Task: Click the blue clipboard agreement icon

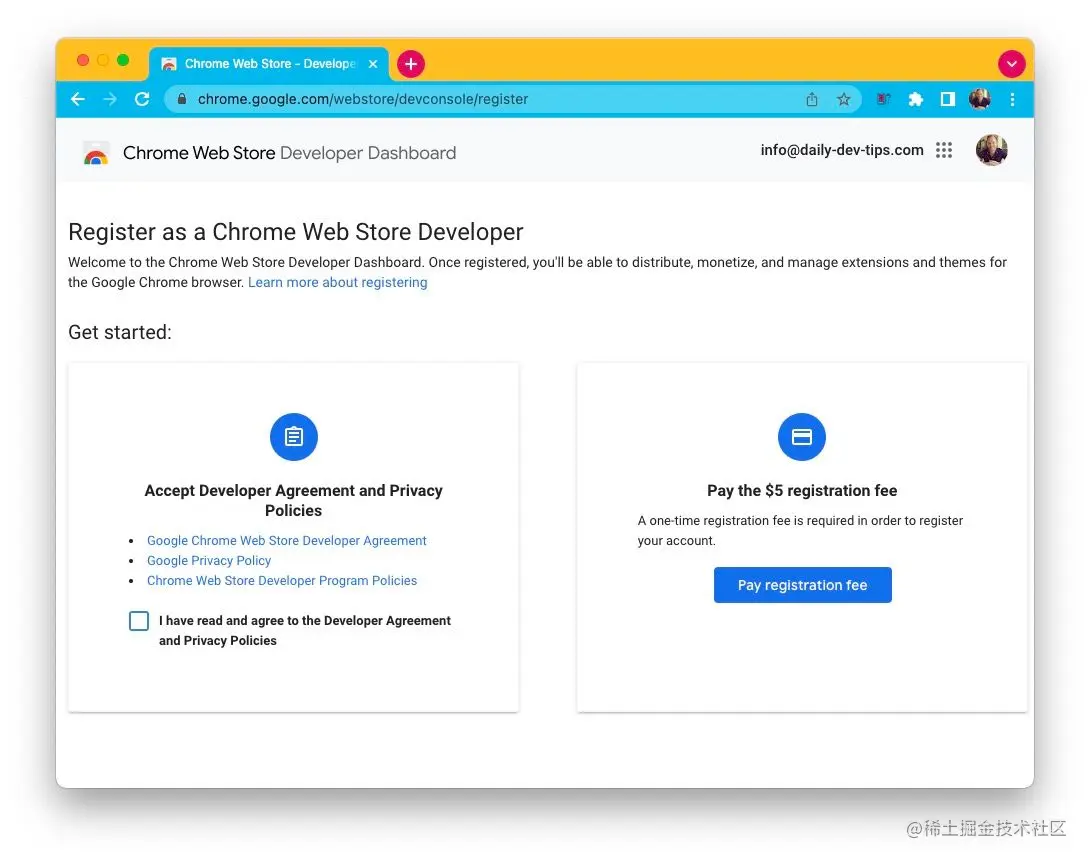Action: (293, 437)
